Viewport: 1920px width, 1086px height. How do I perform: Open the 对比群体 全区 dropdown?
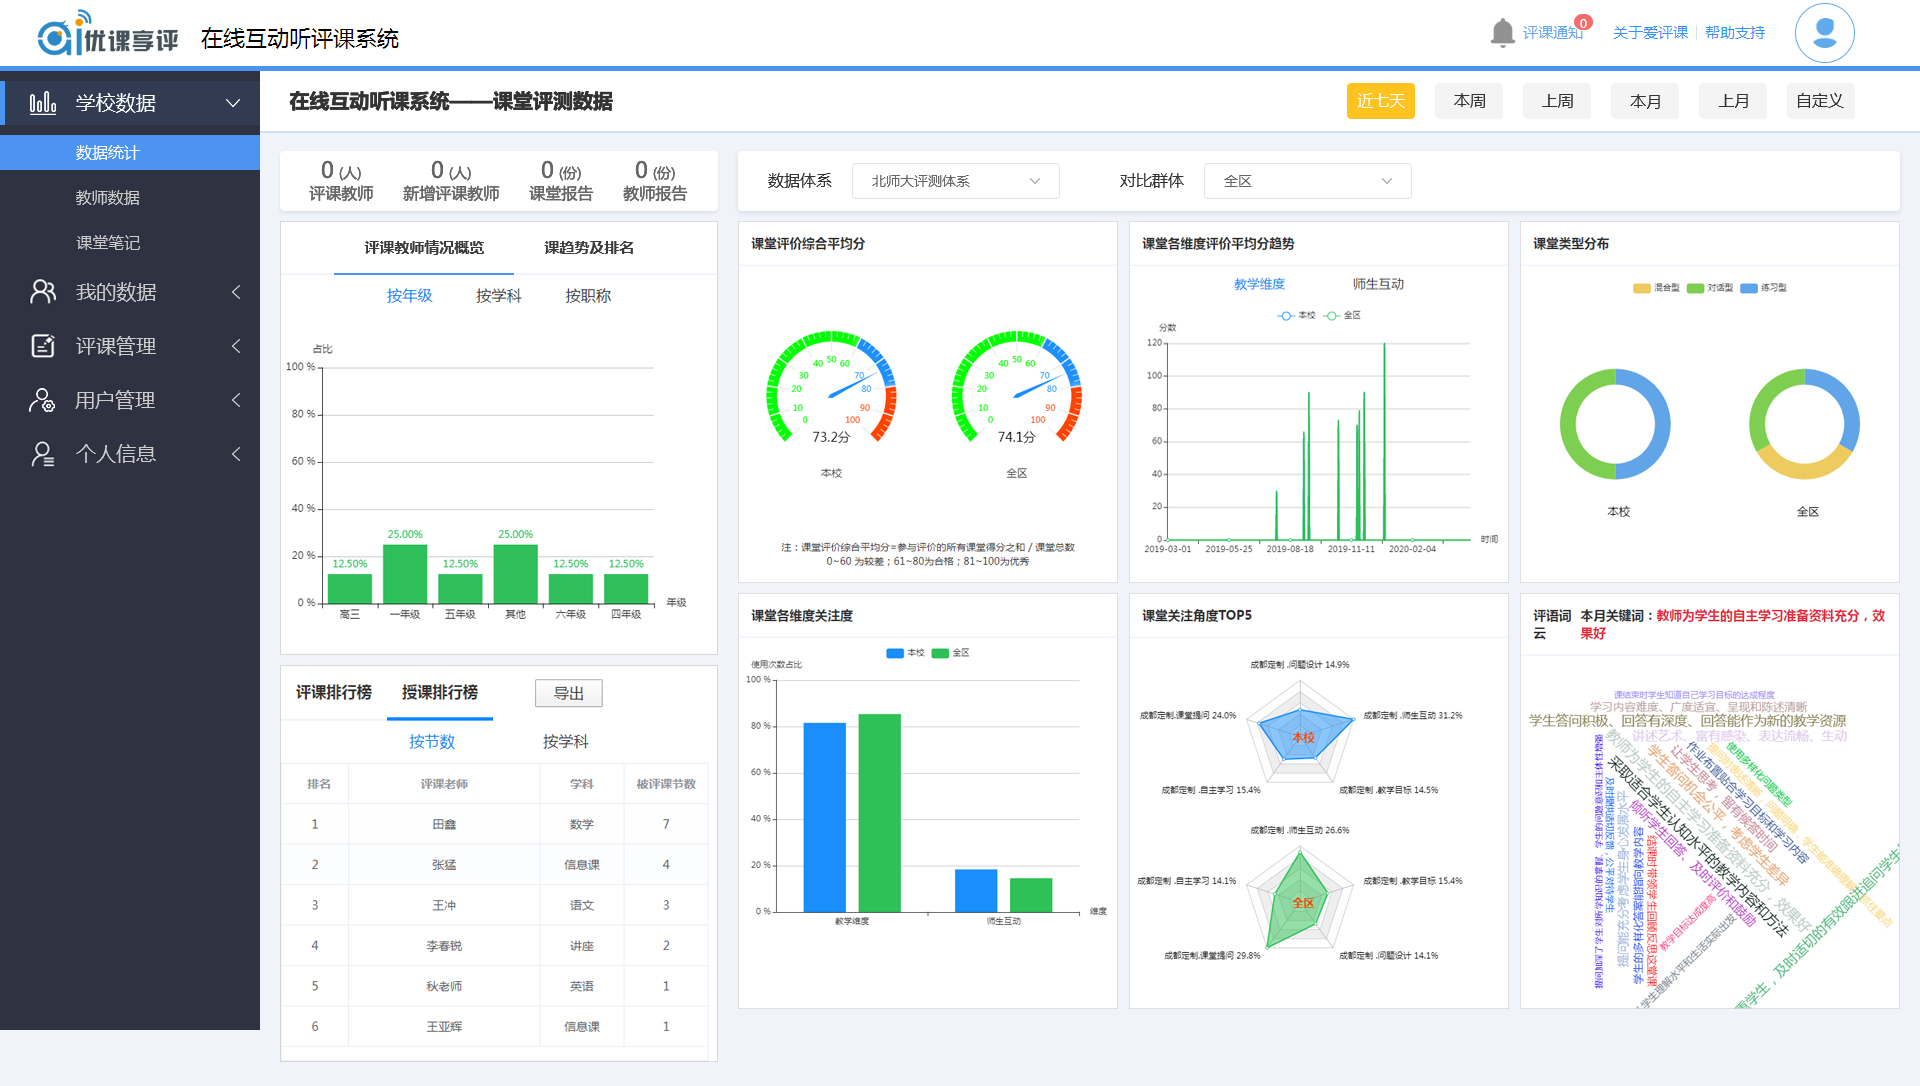click(1307, 181)
